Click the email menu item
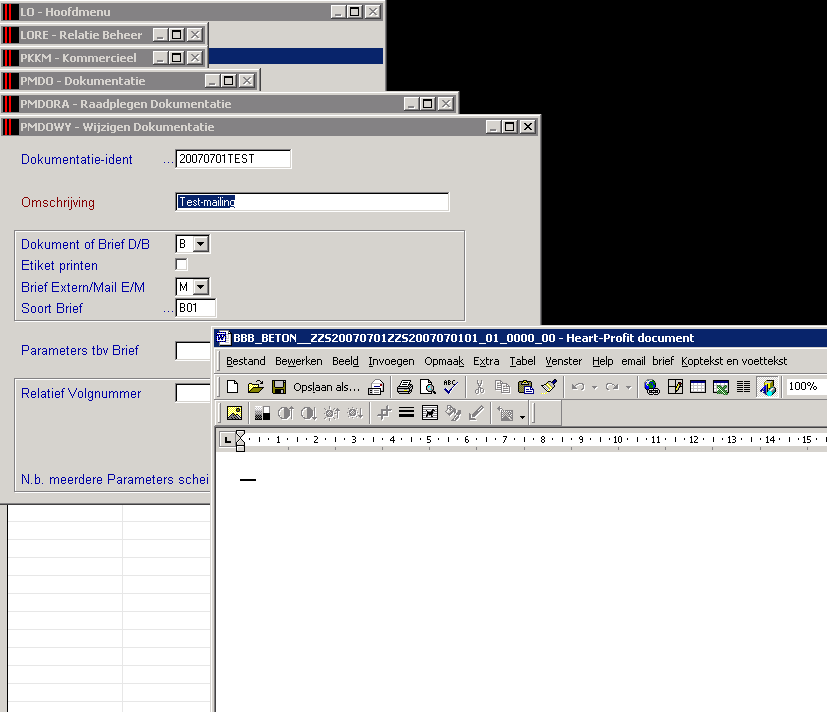This screenshot has height=712, width=827. (633, 361)
